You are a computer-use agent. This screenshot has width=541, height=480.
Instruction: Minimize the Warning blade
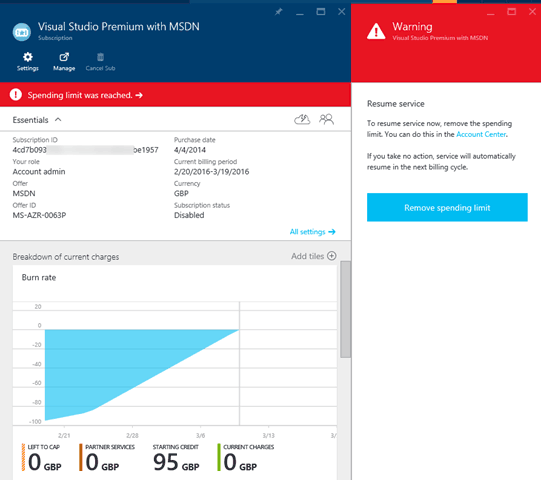(491, 14)
